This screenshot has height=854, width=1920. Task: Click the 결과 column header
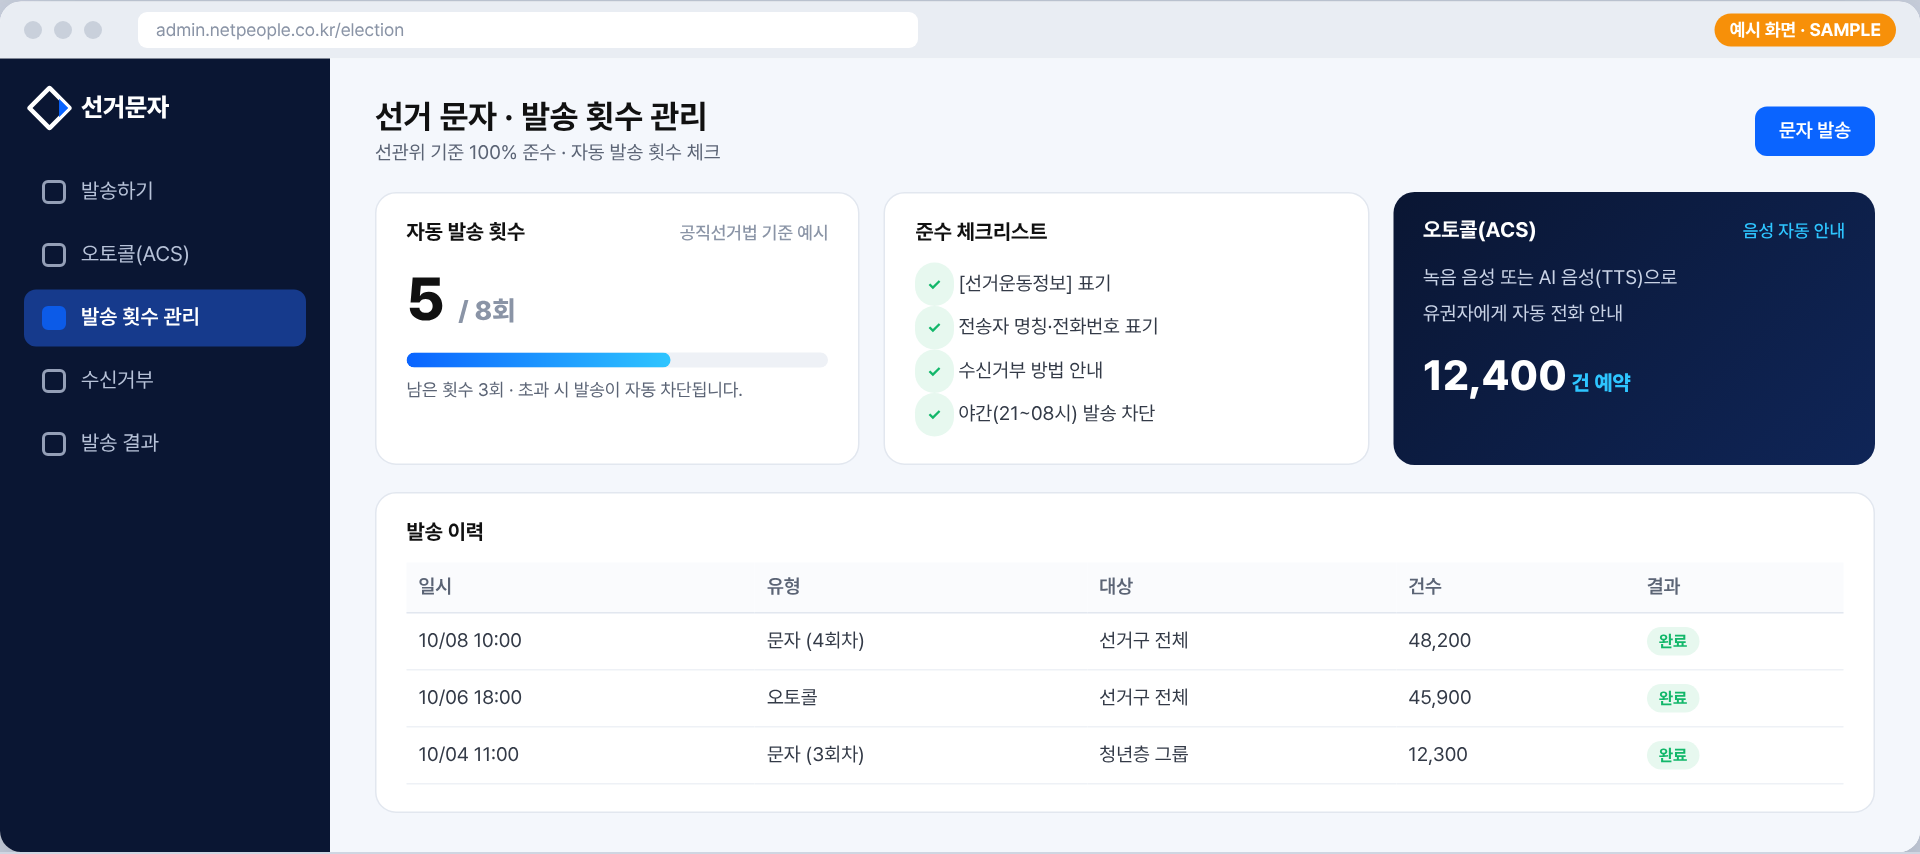click(x=1664, y=587)
